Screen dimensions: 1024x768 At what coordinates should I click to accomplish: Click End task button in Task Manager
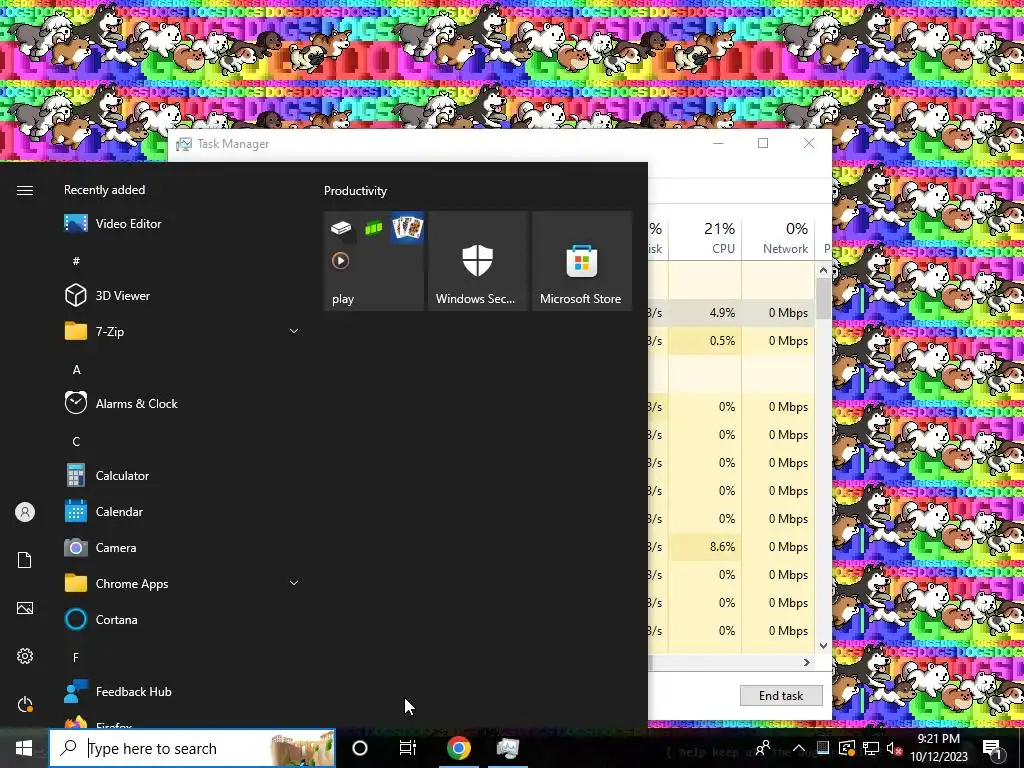coord(781,696)
